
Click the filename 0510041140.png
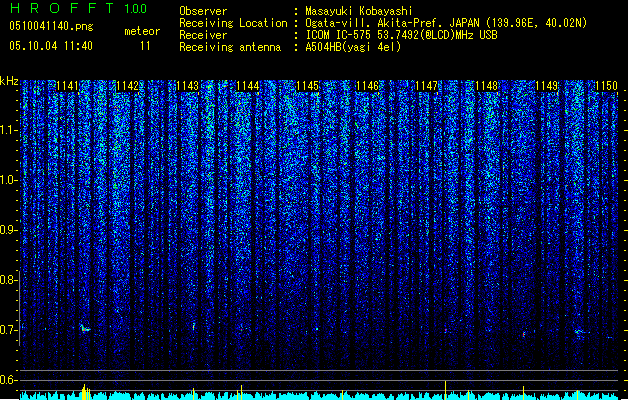[51, 26]
